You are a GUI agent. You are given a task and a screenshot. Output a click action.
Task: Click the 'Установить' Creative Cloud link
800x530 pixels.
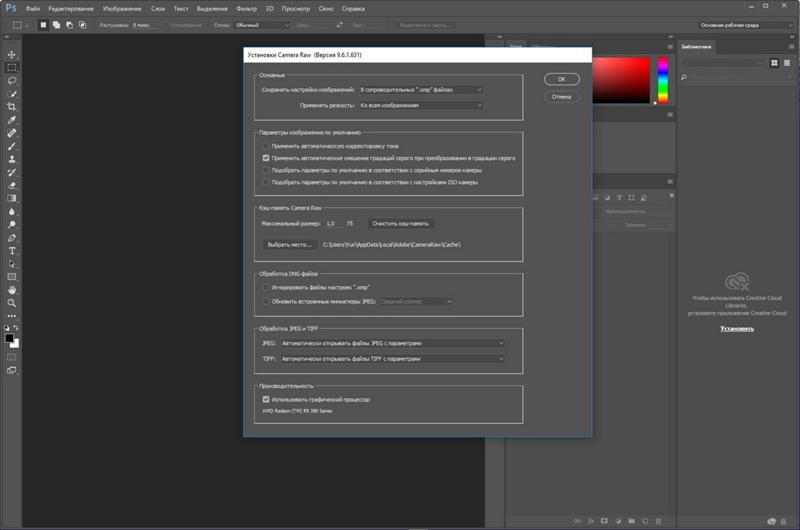pos(737,329)
